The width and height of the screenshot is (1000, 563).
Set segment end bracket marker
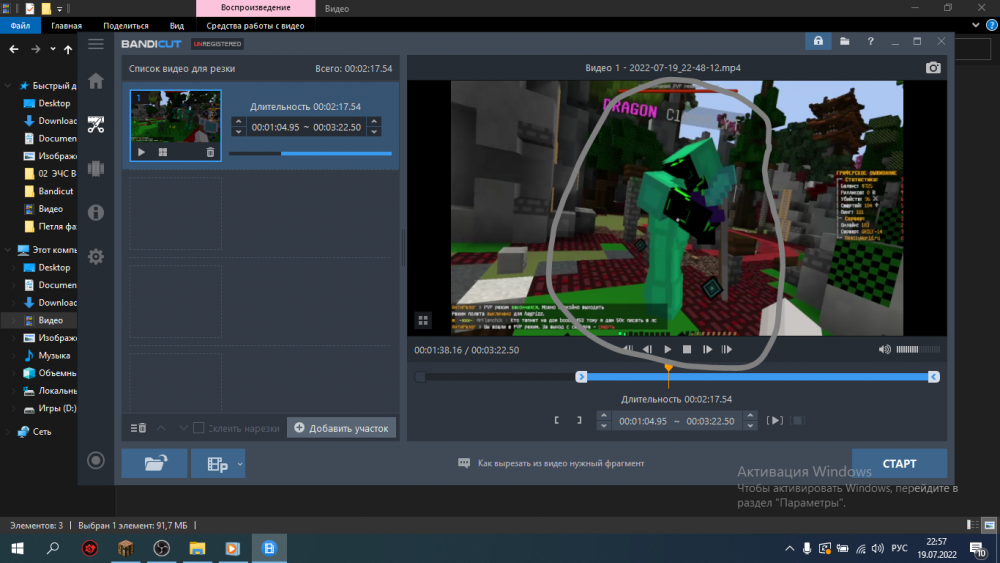pos(579,421)
